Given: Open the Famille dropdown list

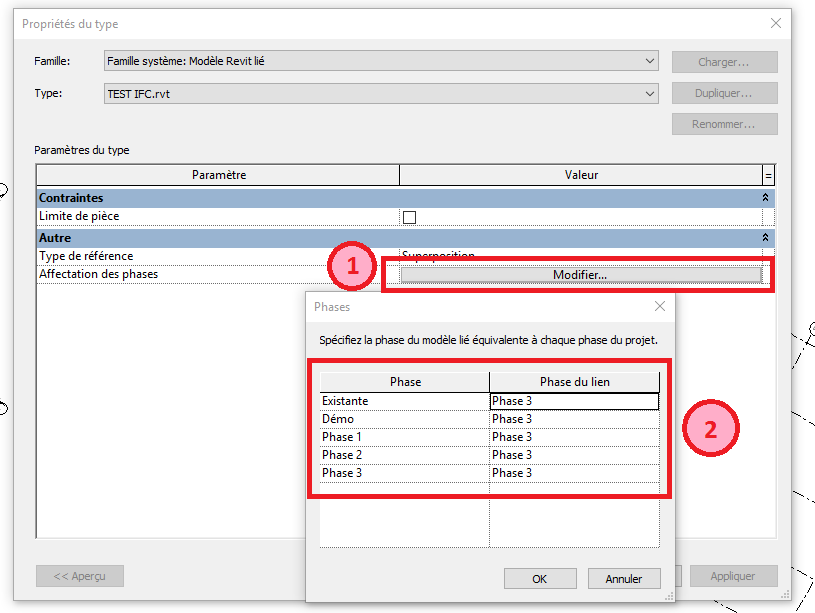Looking at the screenshot, I should pos(651,62).
